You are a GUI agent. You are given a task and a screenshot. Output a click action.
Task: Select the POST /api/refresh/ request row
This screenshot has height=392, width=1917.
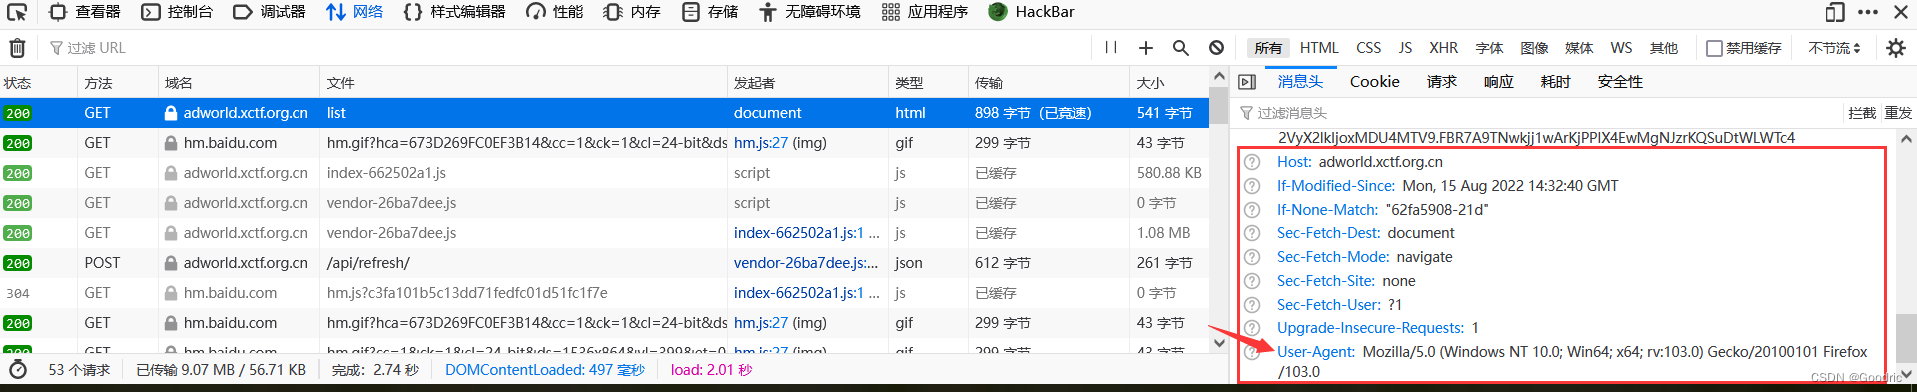604,263
